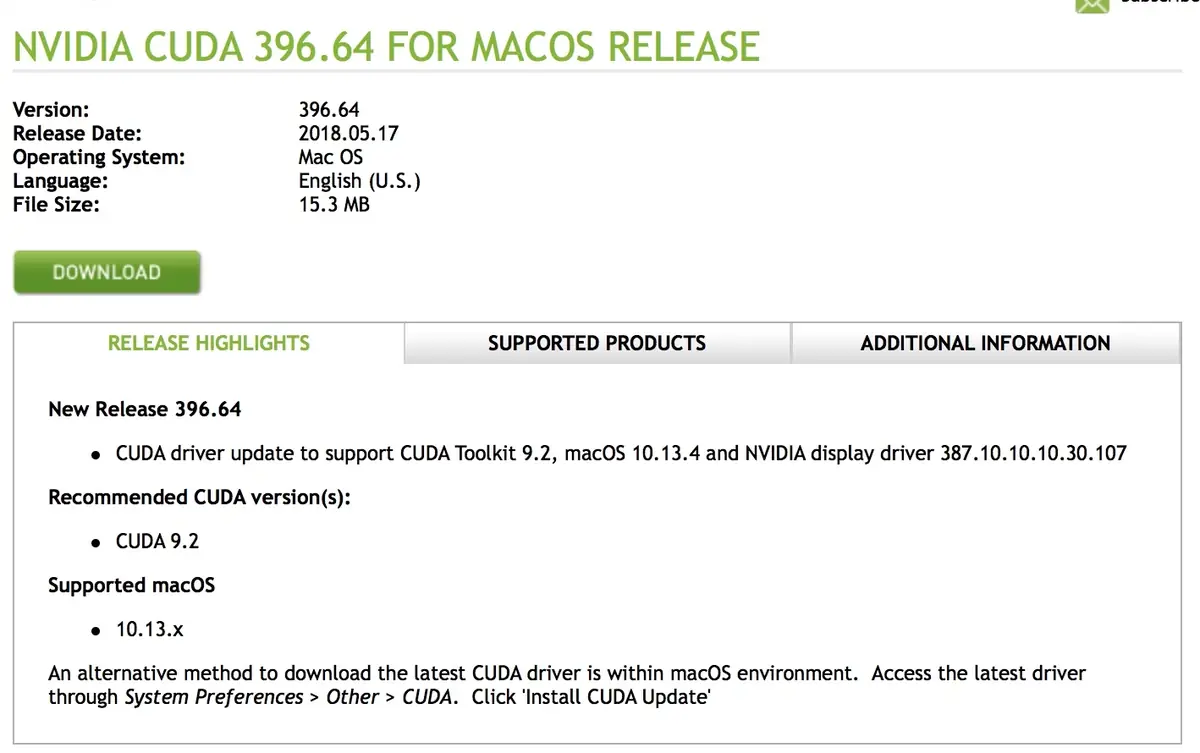Click the NVIDIA CUDA 396.64 page heading
Image resolution: width=1200 pixels, height=753 pixels.
tap(386, 47)
